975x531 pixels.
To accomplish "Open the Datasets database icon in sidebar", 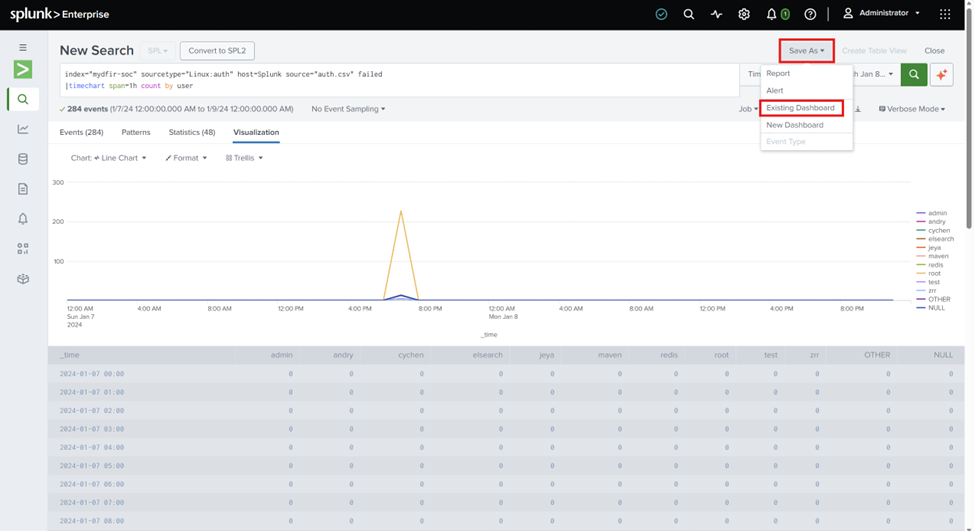I will click(x=23, y=159).
